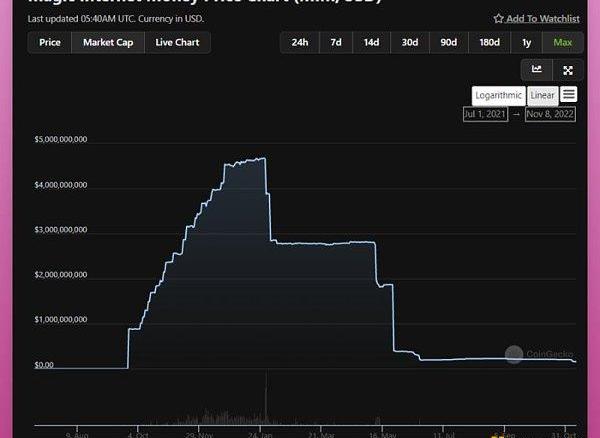600x438 pixels.
Task: Click the $3,000,000,000 axis label
Action: (x=61, y=230)
